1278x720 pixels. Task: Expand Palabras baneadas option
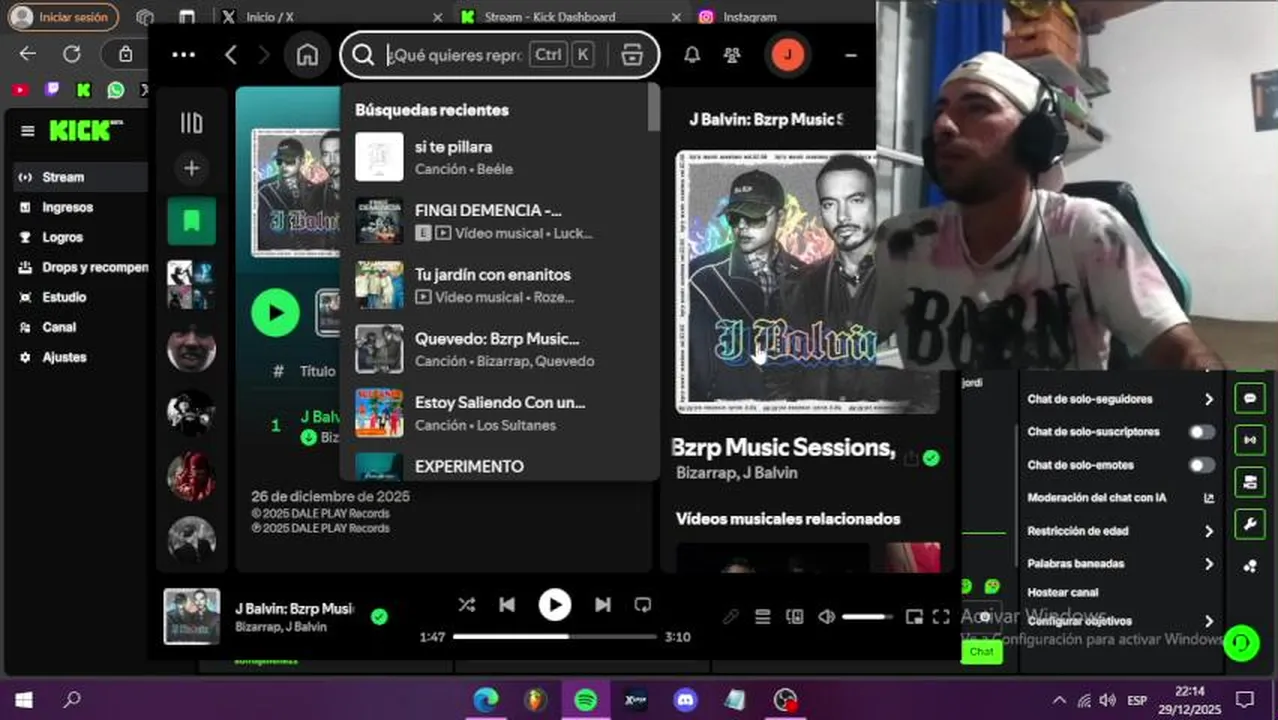1121,564
